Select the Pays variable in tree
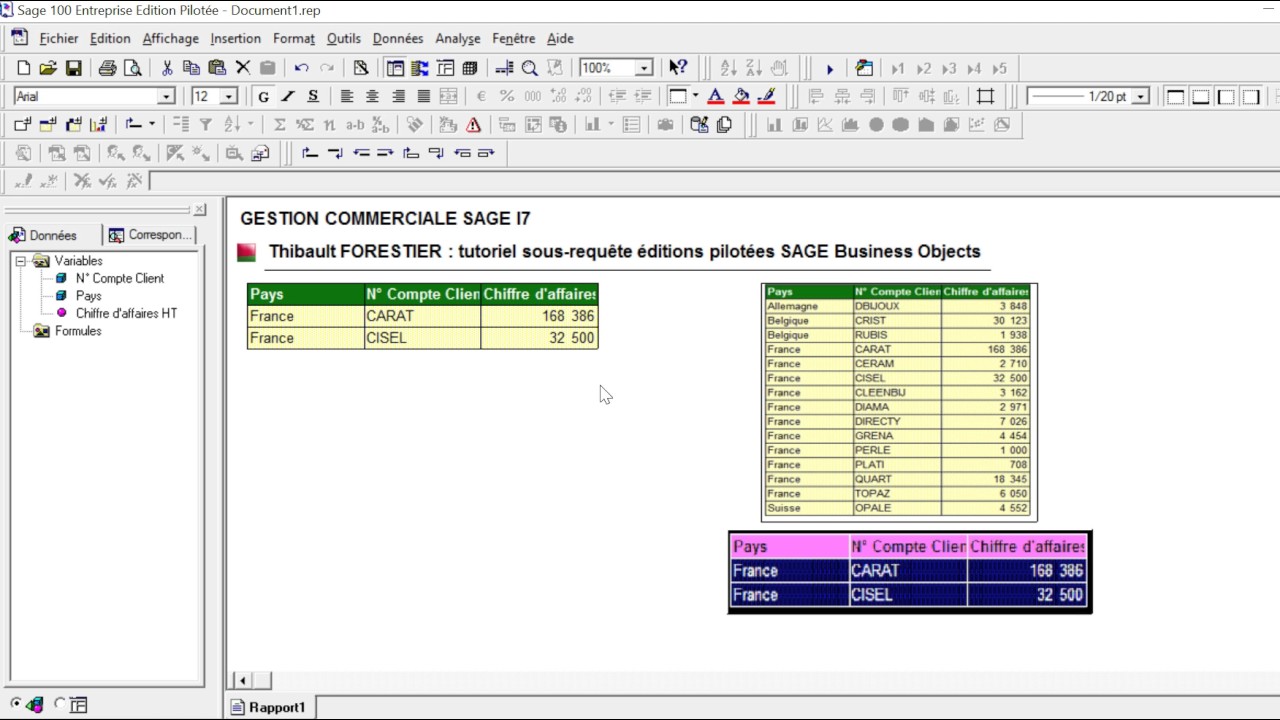Screen dimensions: 1280x720 click(88, 296)
